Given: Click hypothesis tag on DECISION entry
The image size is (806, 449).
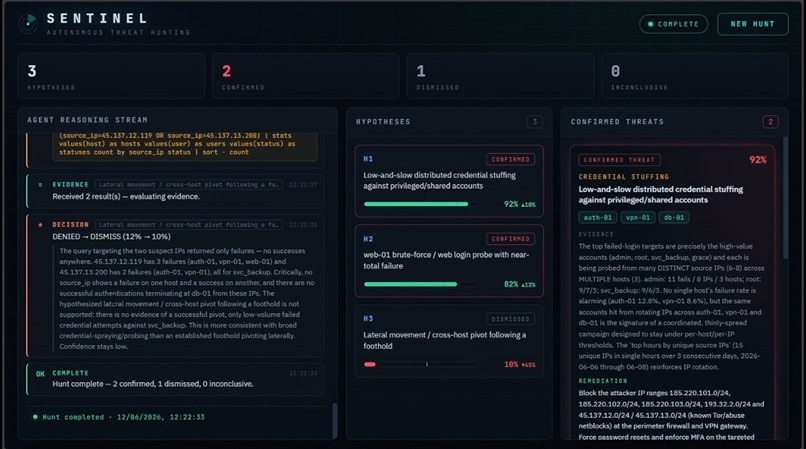Looking at the screenshot, I should coord(188,225).
